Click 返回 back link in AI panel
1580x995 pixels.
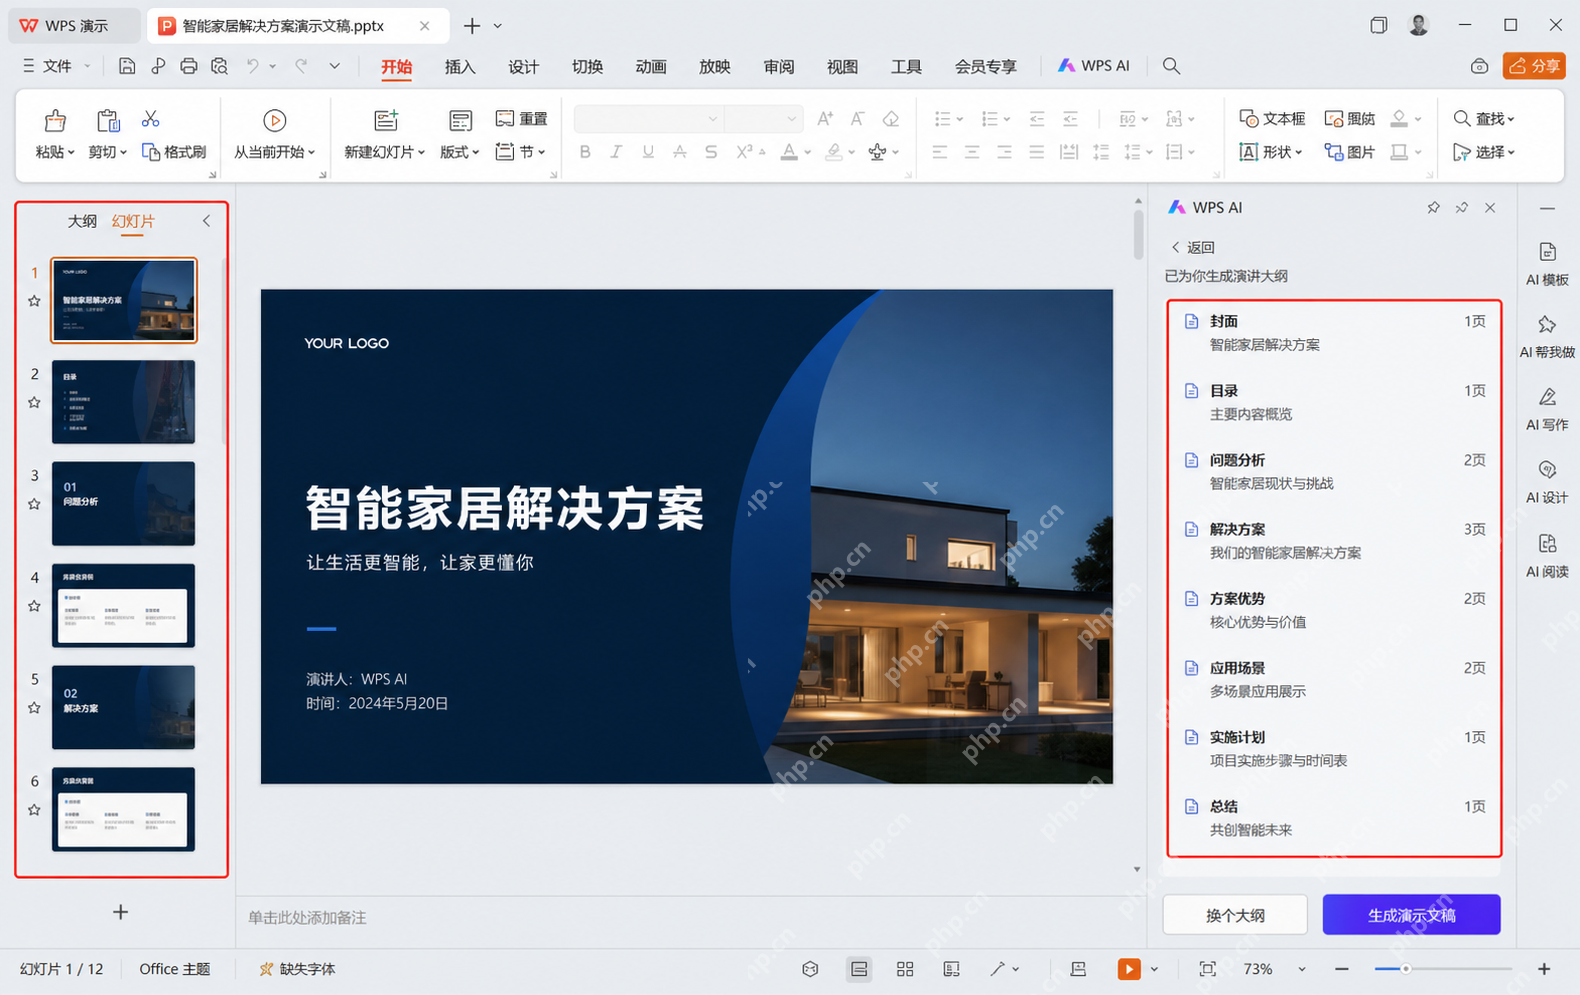(1192, 247)
